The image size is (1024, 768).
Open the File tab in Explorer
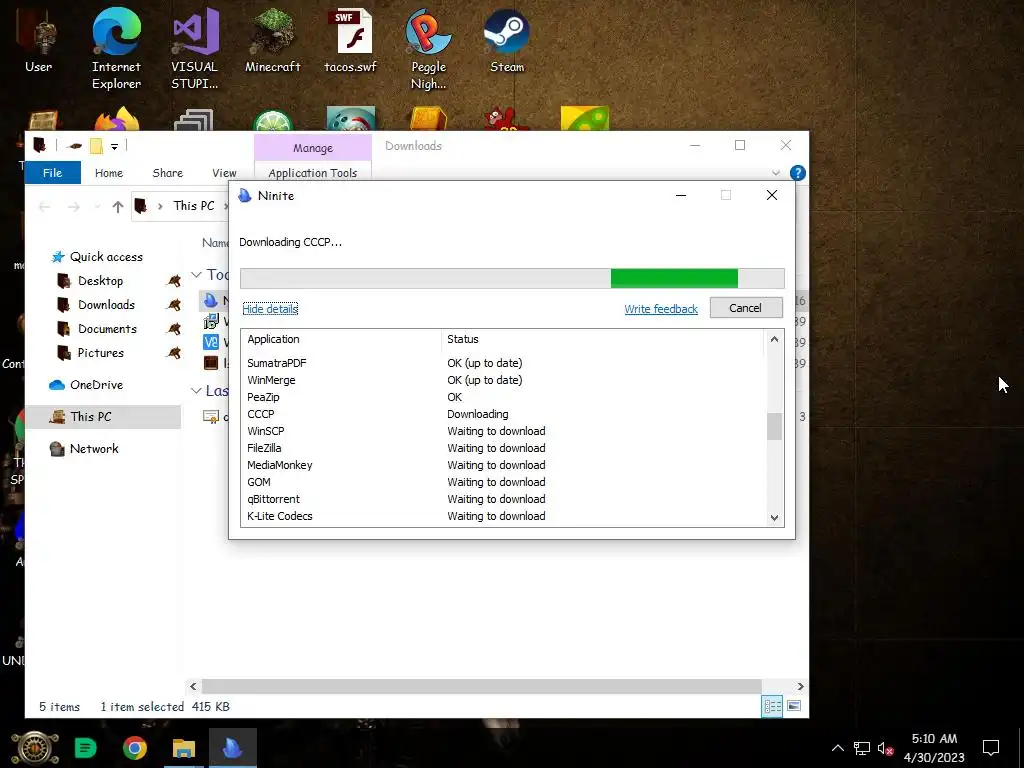52,172
